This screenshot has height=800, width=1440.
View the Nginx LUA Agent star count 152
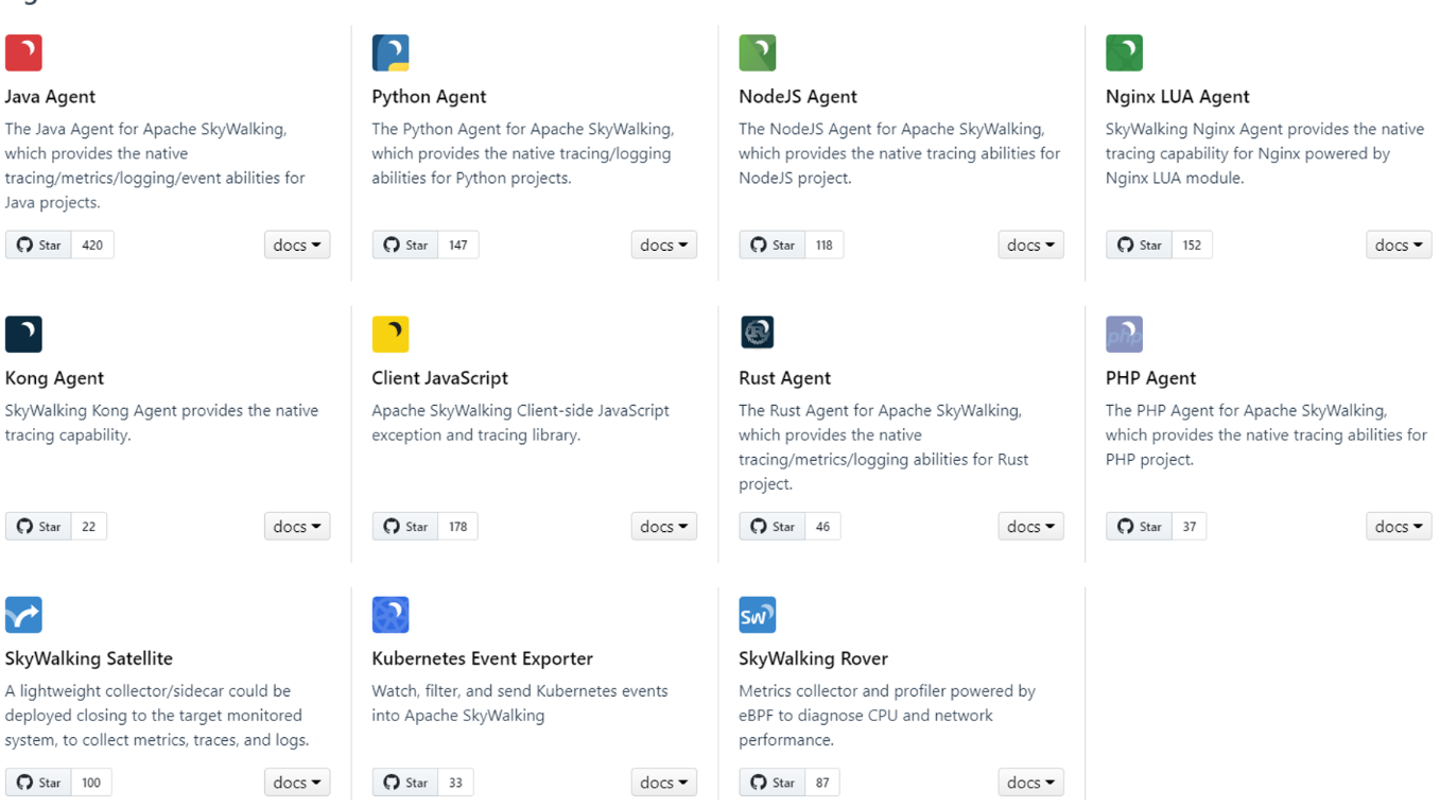(x=1192, y=245)
